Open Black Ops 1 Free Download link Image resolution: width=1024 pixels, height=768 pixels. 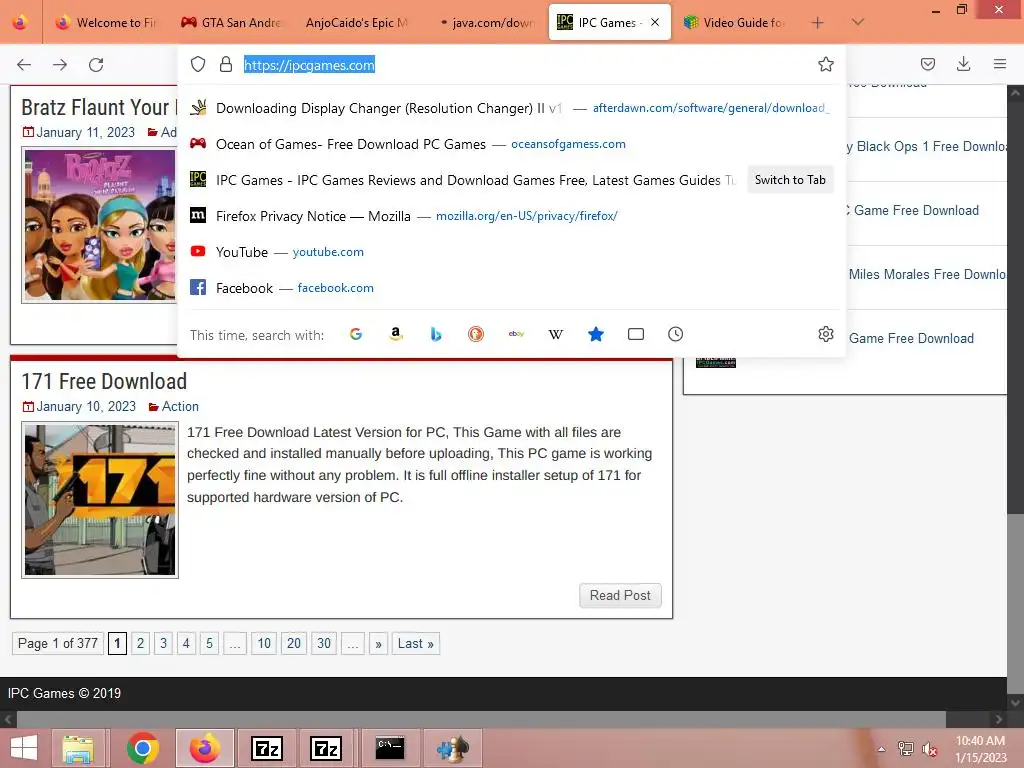(x=927, y=146)
